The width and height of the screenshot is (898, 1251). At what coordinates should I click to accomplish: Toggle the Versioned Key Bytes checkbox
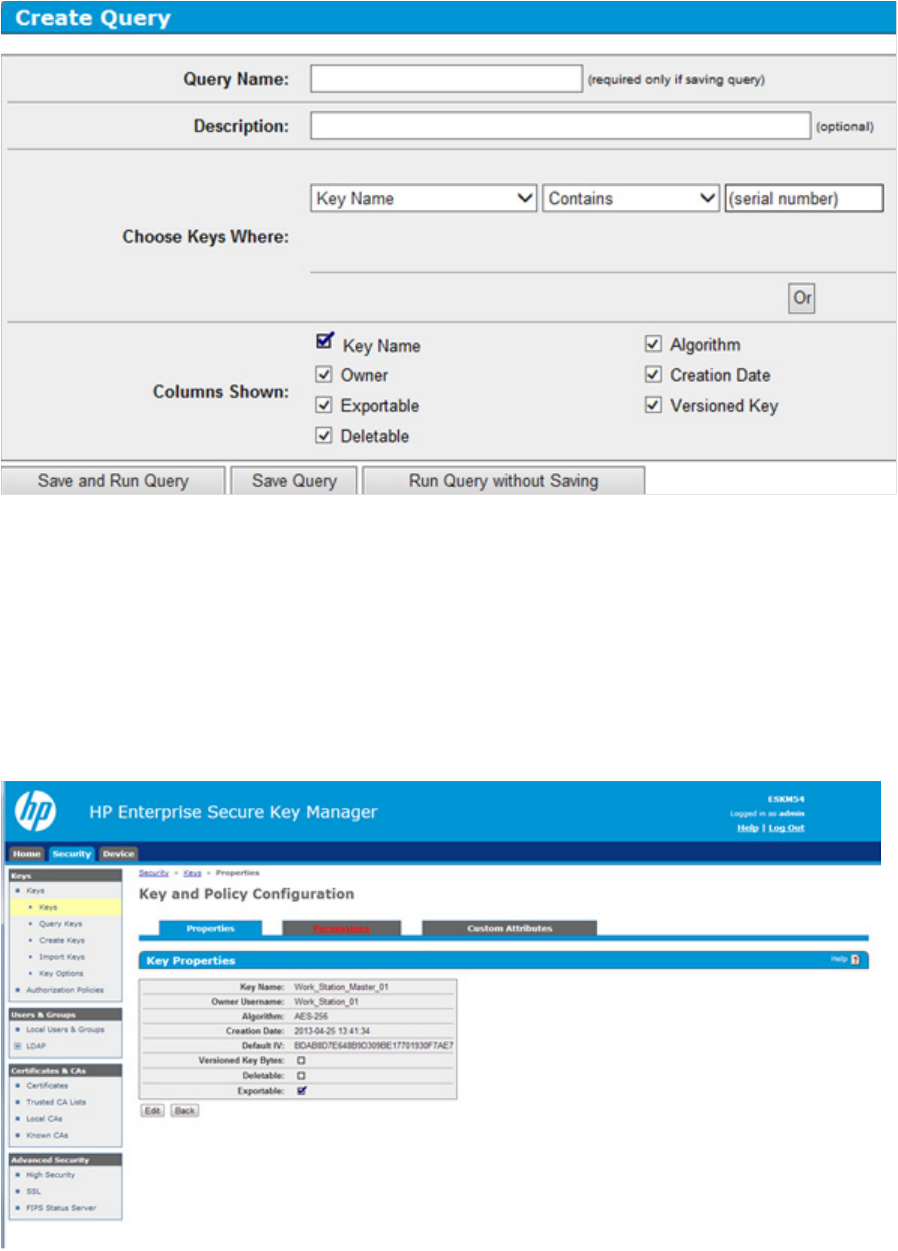click(x=301, y=1059)
